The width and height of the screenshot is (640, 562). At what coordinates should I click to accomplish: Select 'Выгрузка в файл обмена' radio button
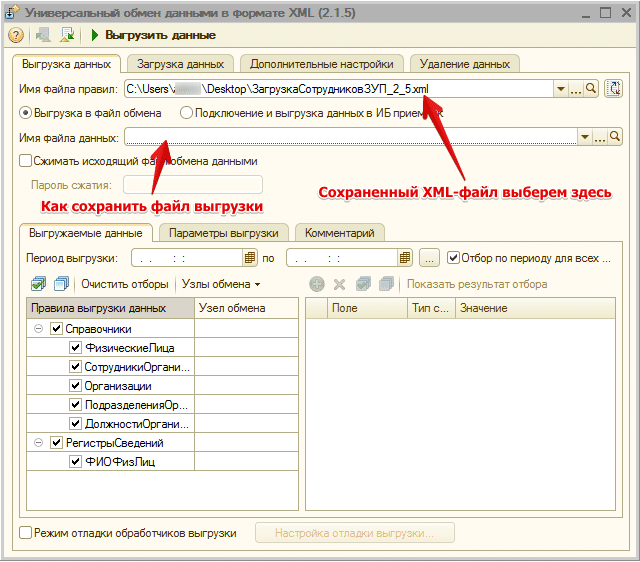[26, 113]
